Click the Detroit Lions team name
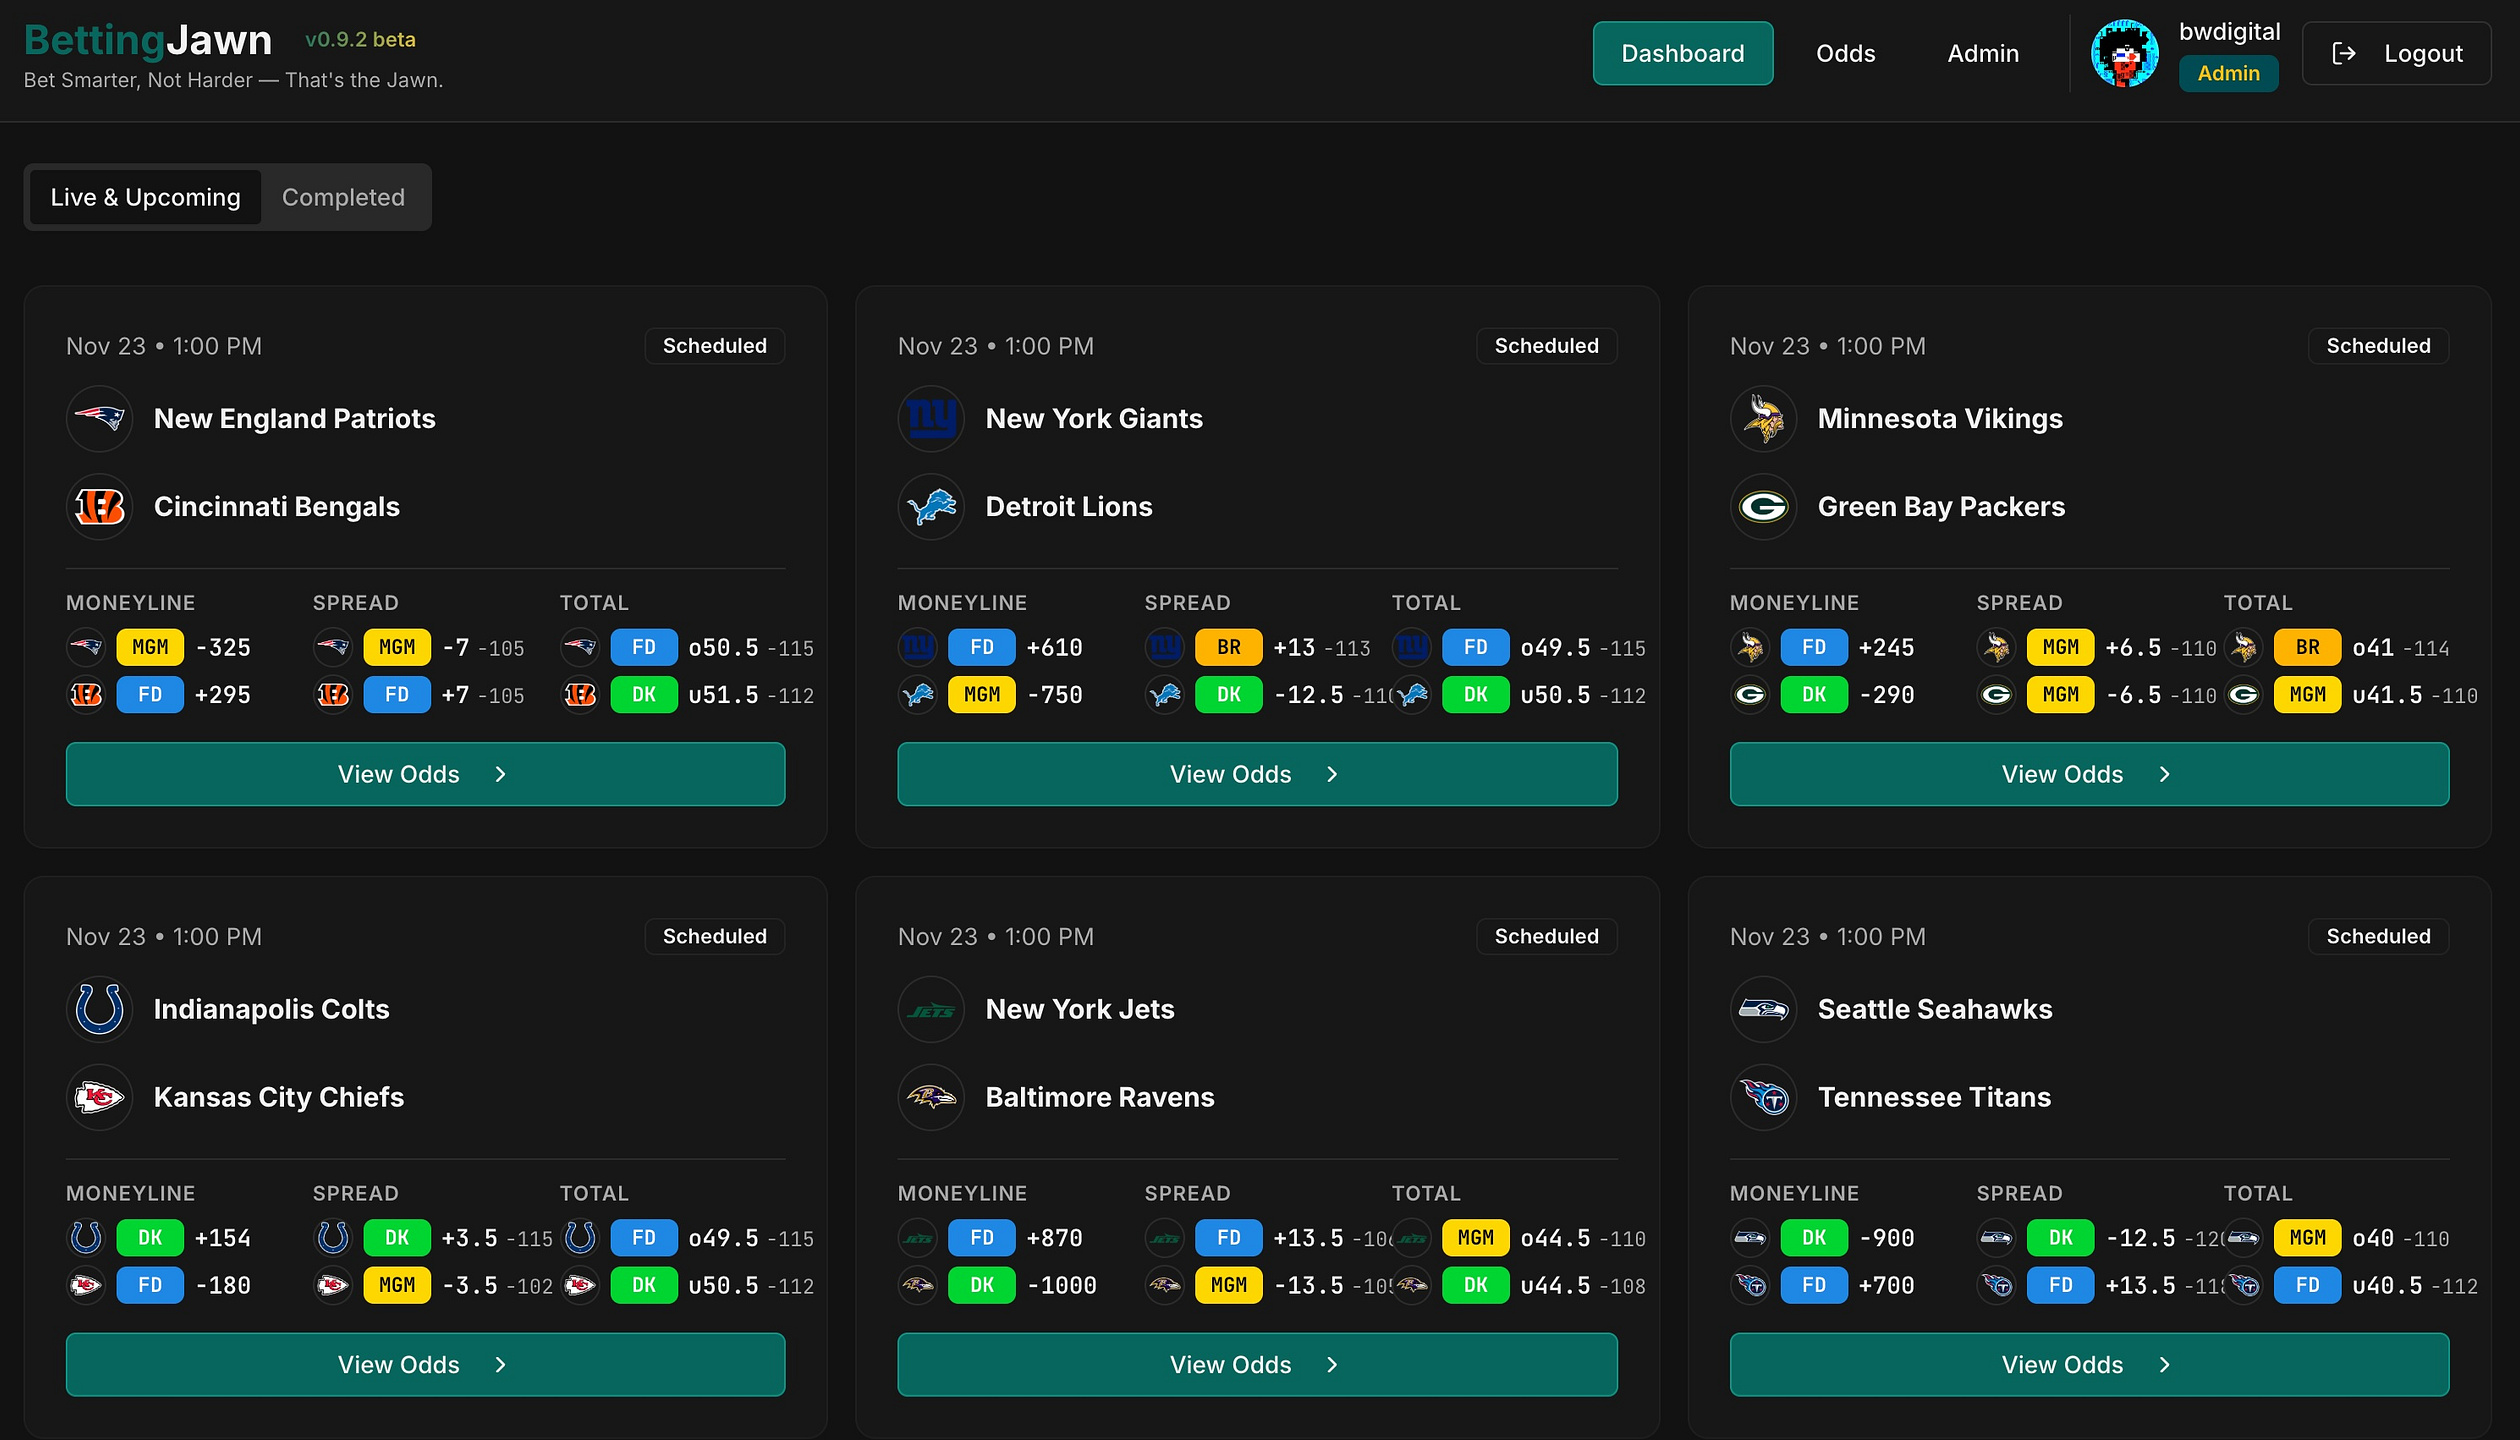The height and width of the screenshot is (1440, 2520). click(1069, 507)
